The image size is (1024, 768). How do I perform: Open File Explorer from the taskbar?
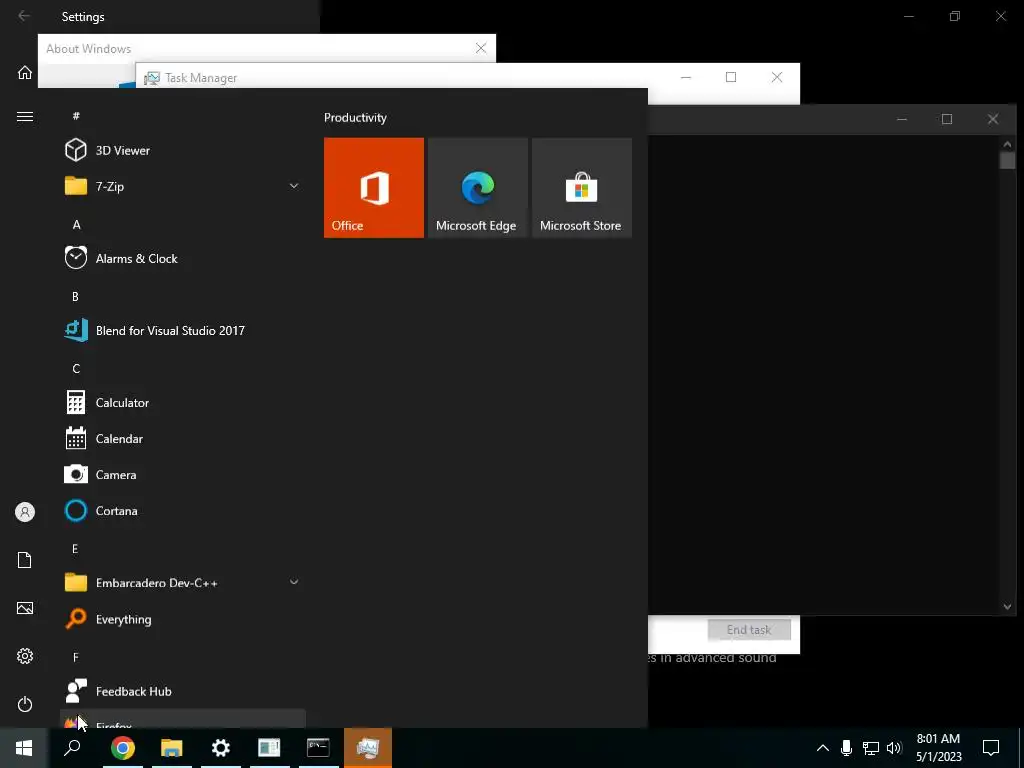click(172, 748)
